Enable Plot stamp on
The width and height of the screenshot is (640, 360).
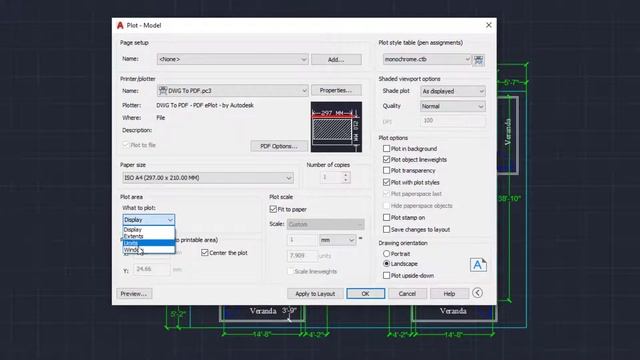tap(386, 218)
